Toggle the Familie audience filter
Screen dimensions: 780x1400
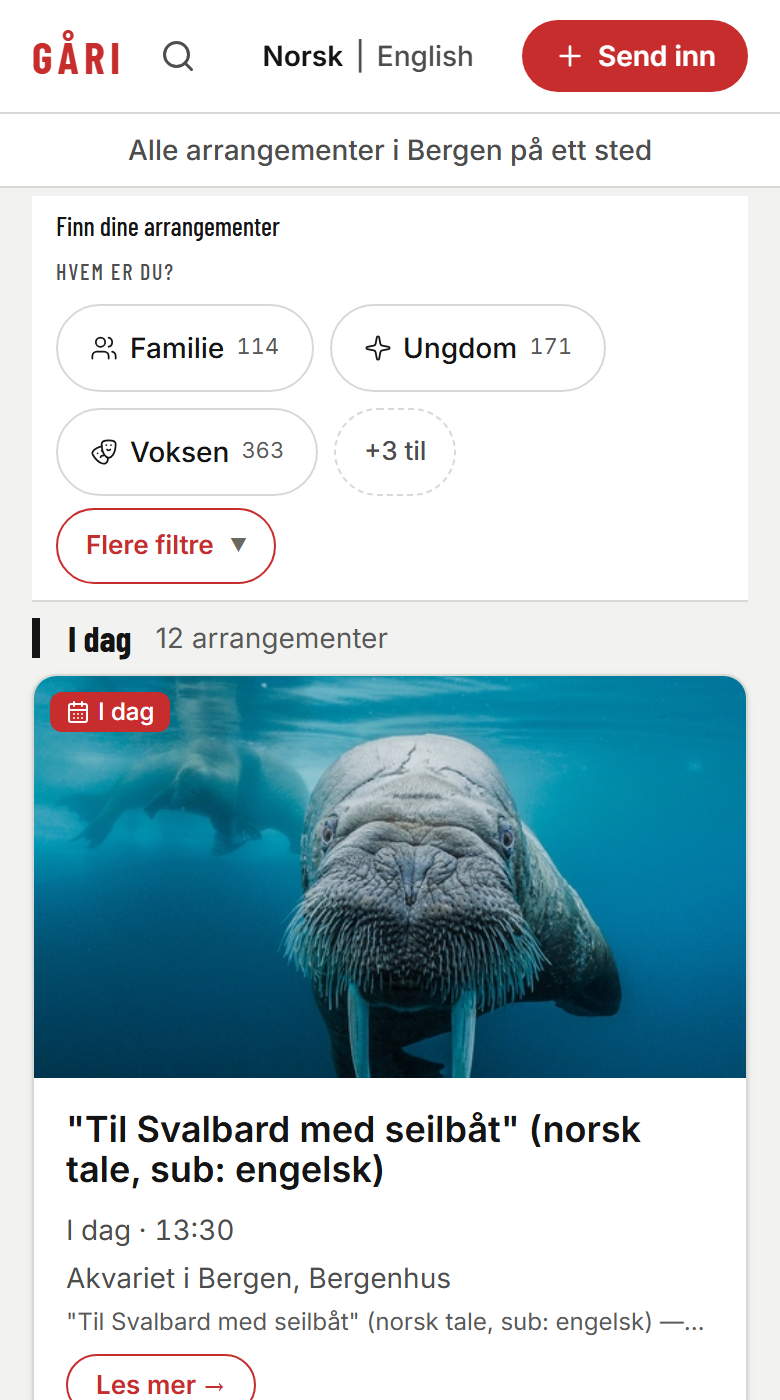(185, 348)
